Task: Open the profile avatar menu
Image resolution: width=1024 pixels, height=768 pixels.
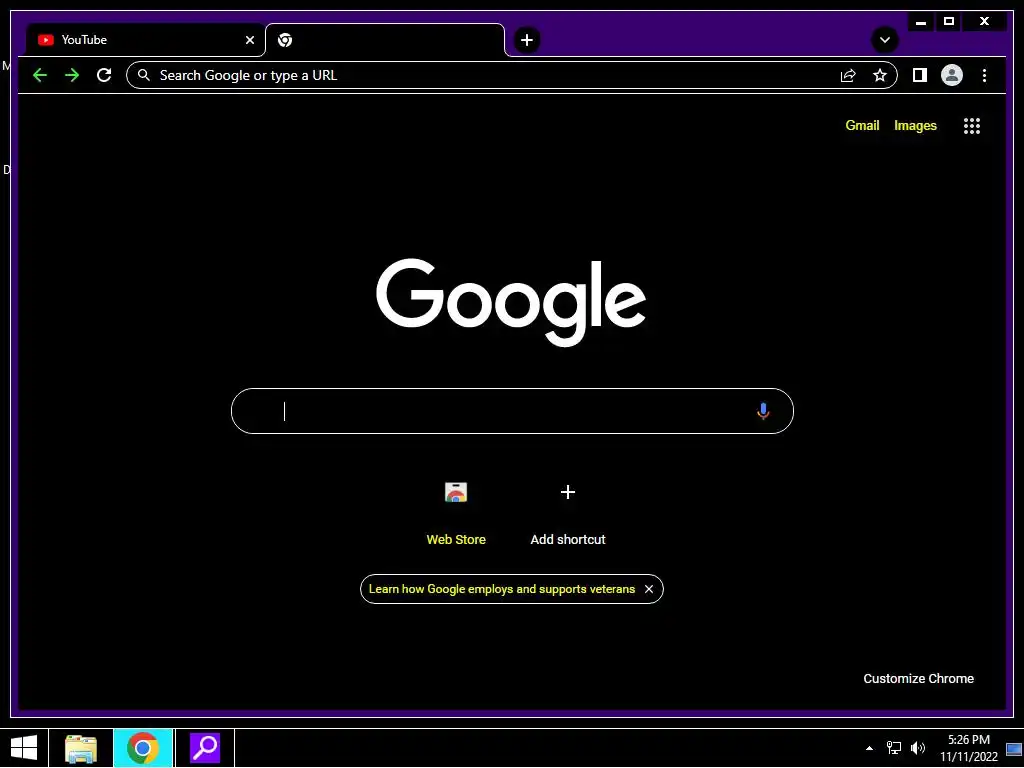Action: click(952, 75)
